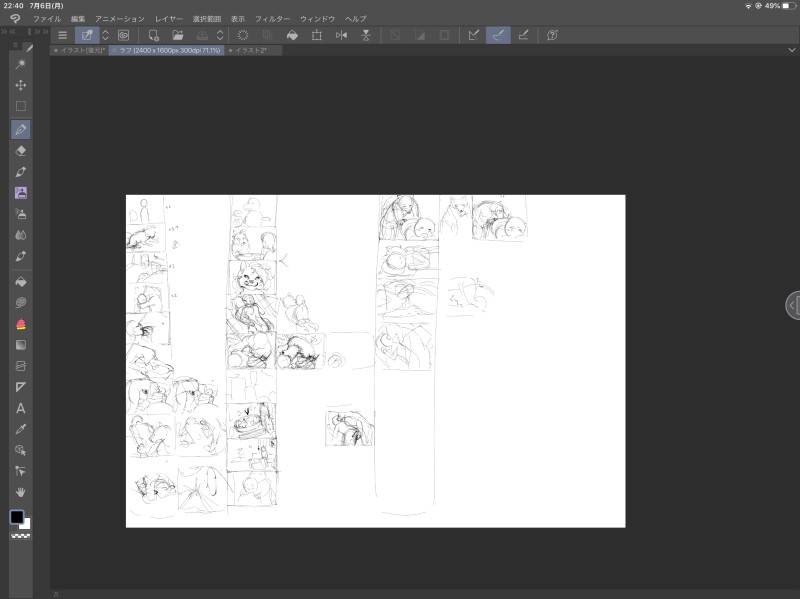Switch to the イラスト2 canvas tab

(254, 50)
